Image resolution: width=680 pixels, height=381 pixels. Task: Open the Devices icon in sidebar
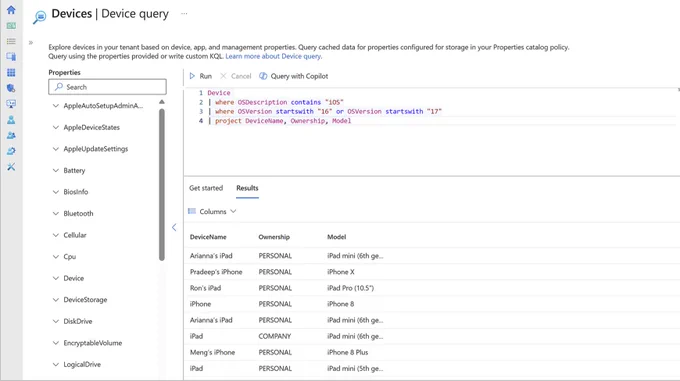click(x=11, y=57)
